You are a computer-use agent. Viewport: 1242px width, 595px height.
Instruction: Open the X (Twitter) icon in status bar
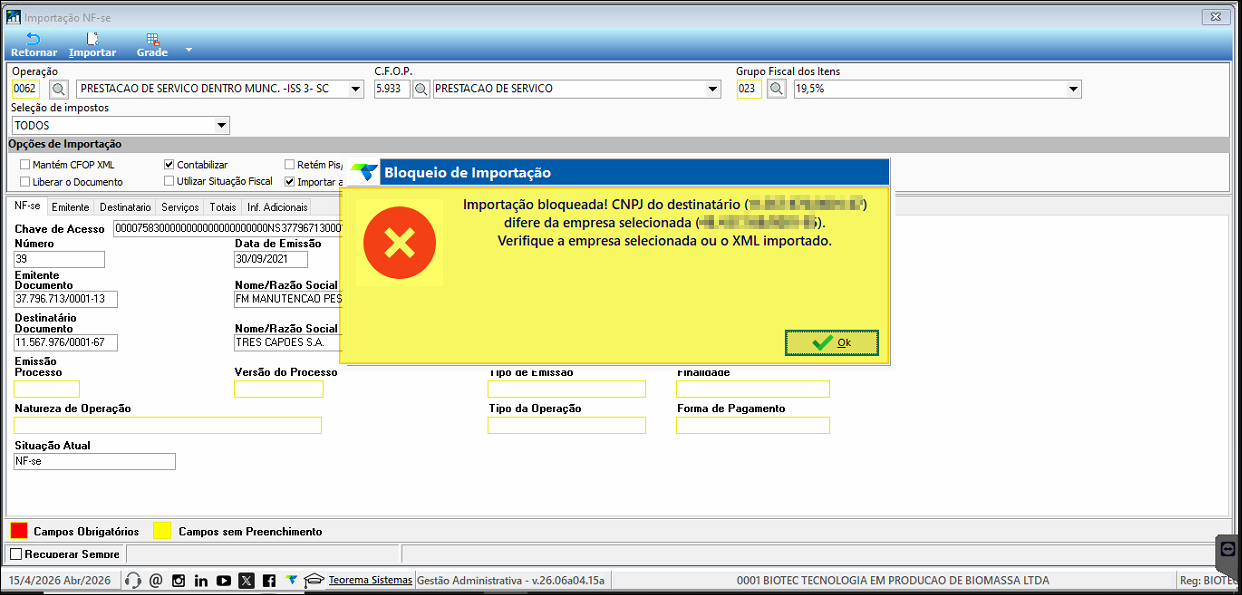tap(247, 580)
